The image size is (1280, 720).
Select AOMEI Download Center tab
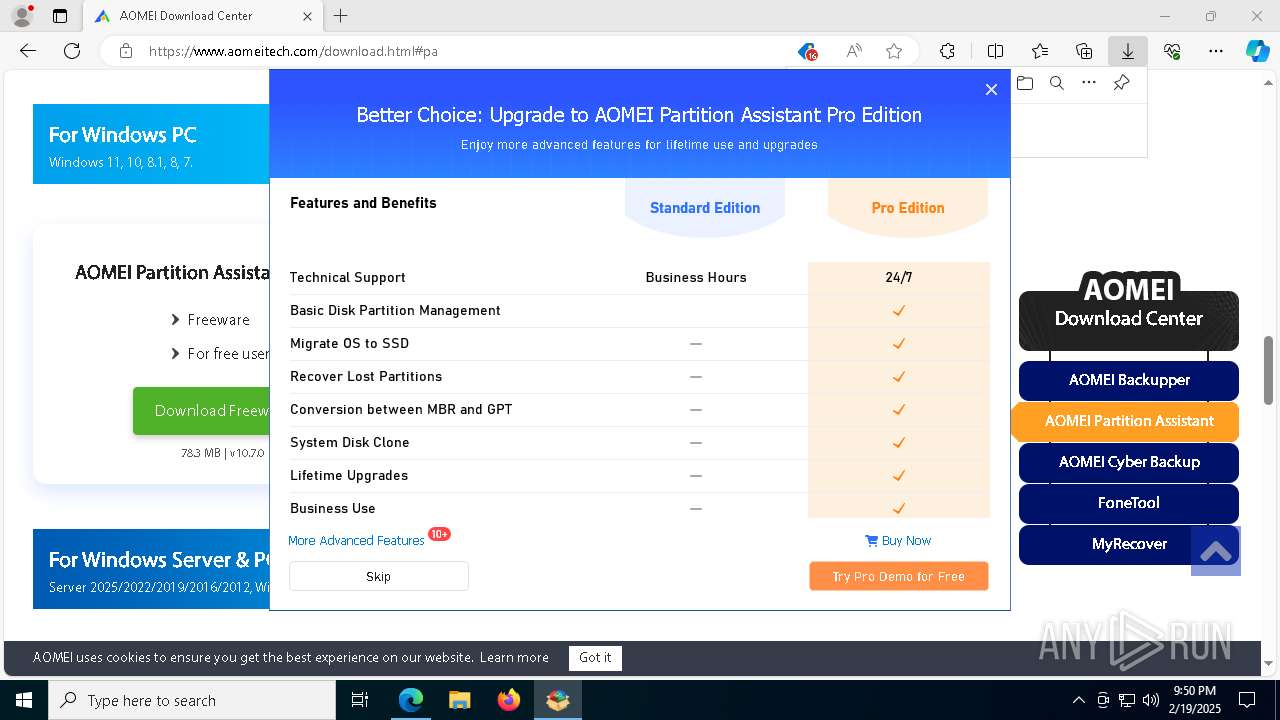coord(201,16)
